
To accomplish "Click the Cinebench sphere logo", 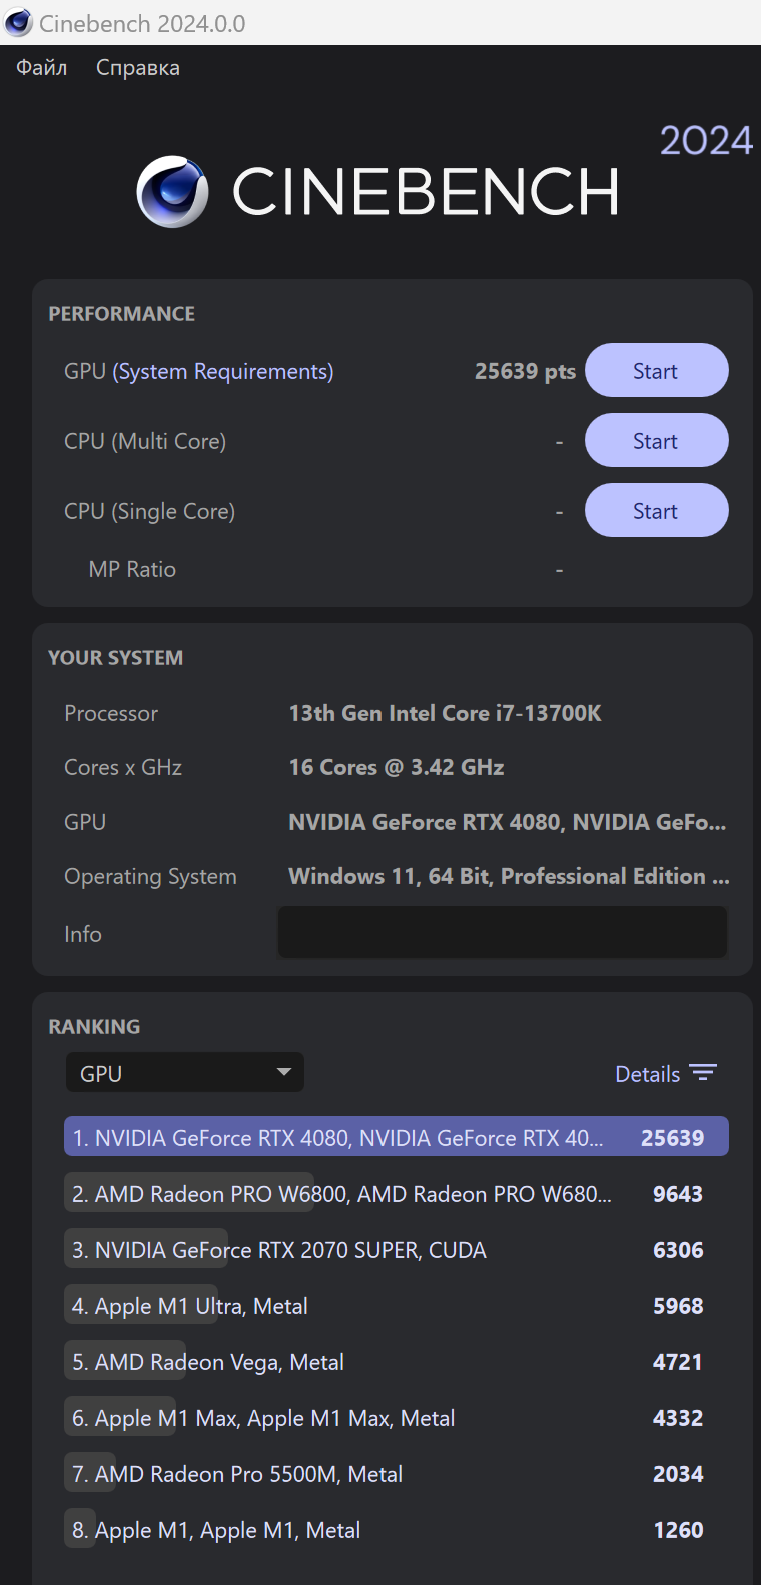I will pyautogui.click(x=172, y=191).
